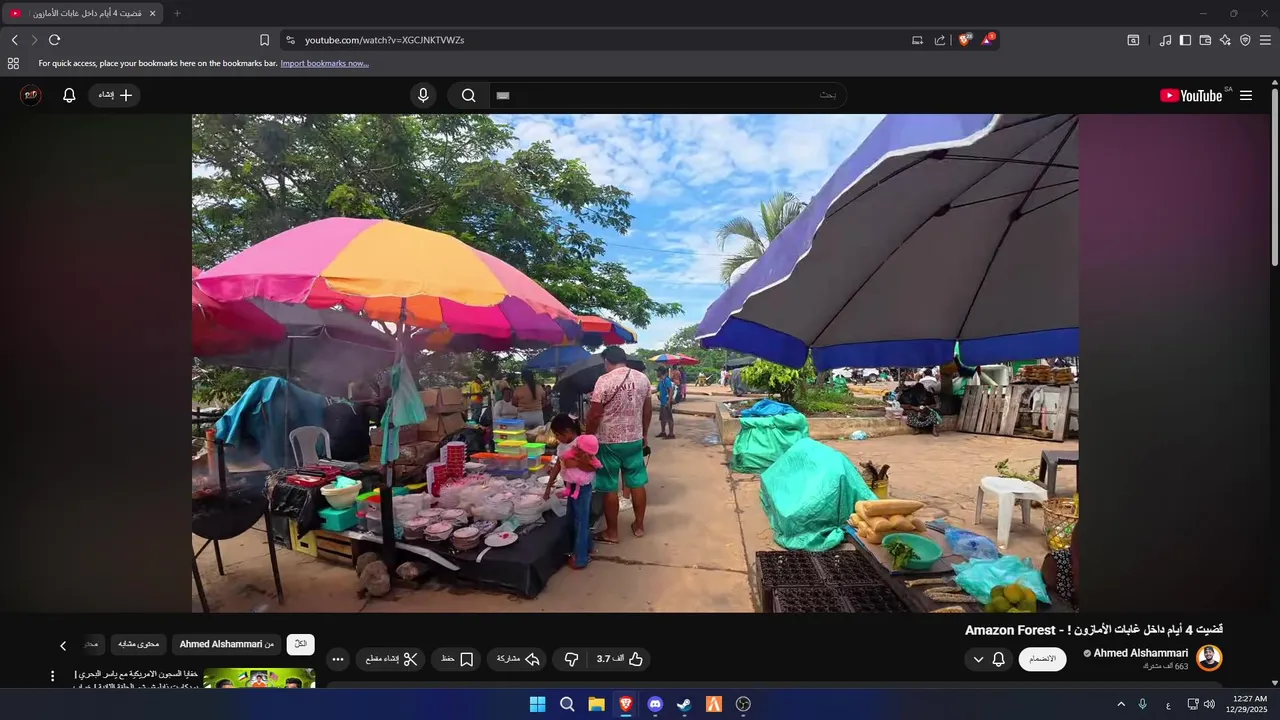Click the share page icon in address bar
Image resolution: width=1280 pixels, height=720 pixels.
[940, 40]
